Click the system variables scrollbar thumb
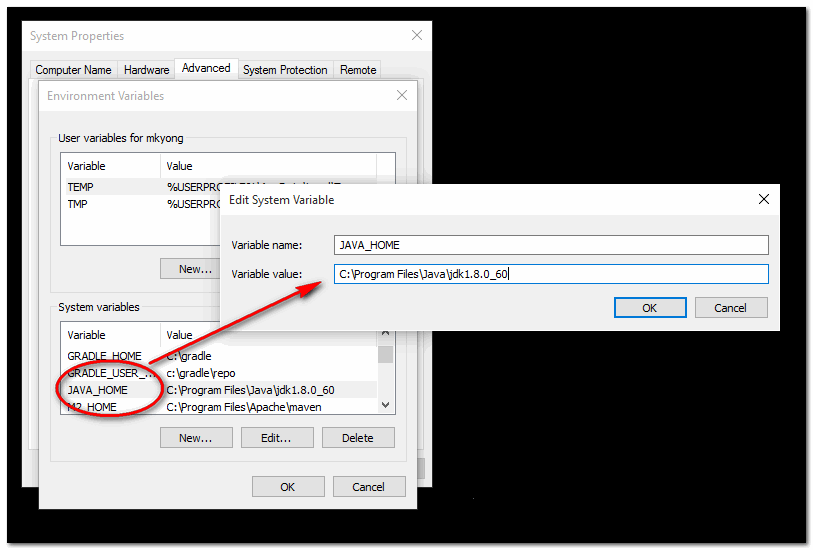Viewport: 813px width, 550px height. click(385, 355)
